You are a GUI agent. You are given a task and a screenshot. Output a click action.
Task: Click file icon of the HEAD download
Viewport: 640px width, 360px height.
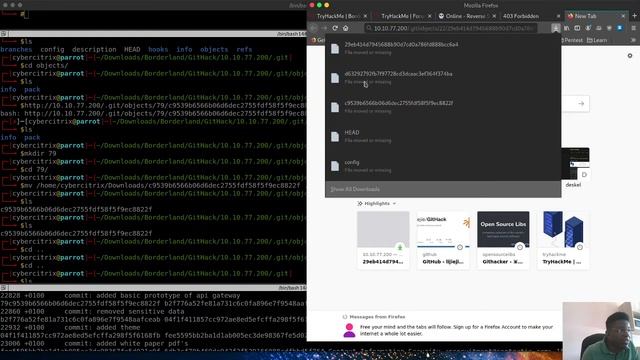click(x=335, y=136)
